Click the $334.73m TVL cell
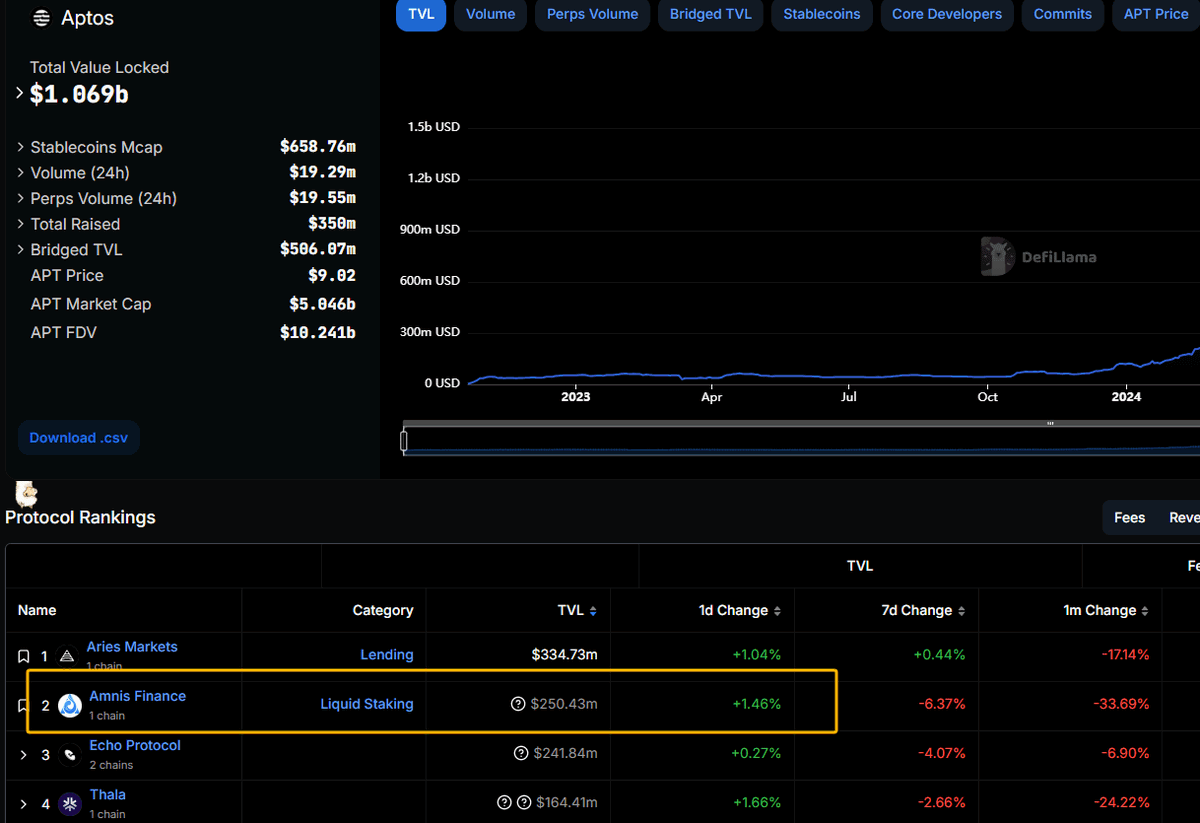Image resolution: width=1200 pixels, height=823 pixels. (565, 655)
